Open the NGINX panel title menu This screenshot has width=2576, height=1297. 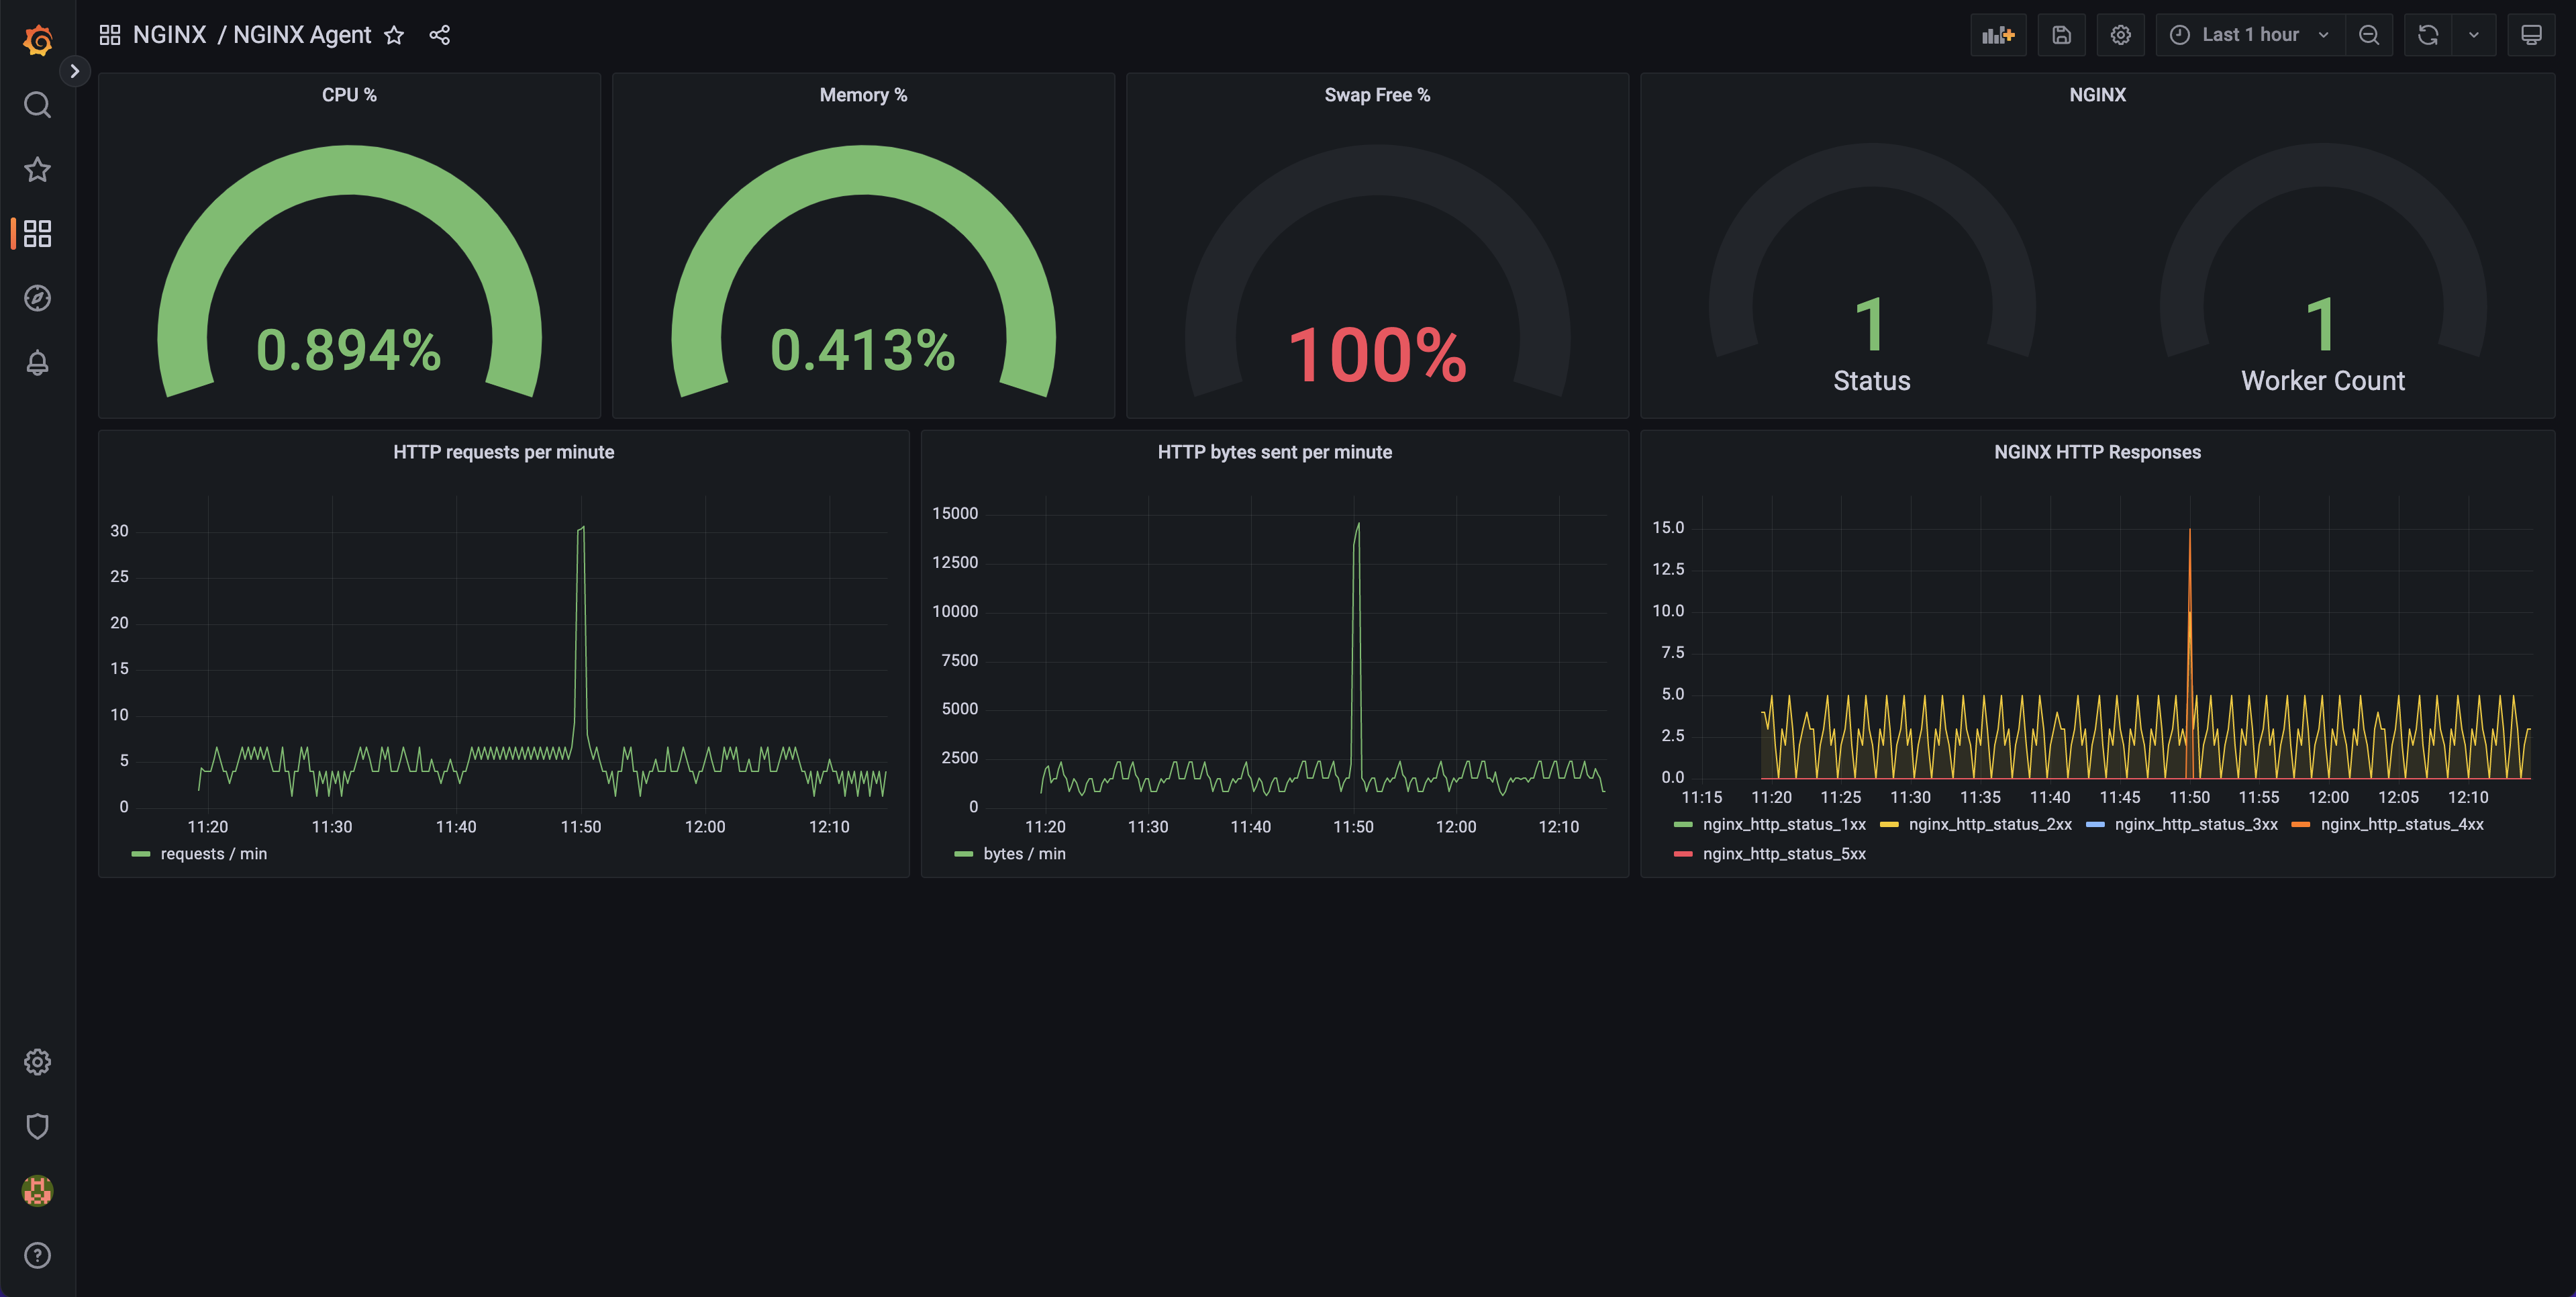coord(2097,95)
